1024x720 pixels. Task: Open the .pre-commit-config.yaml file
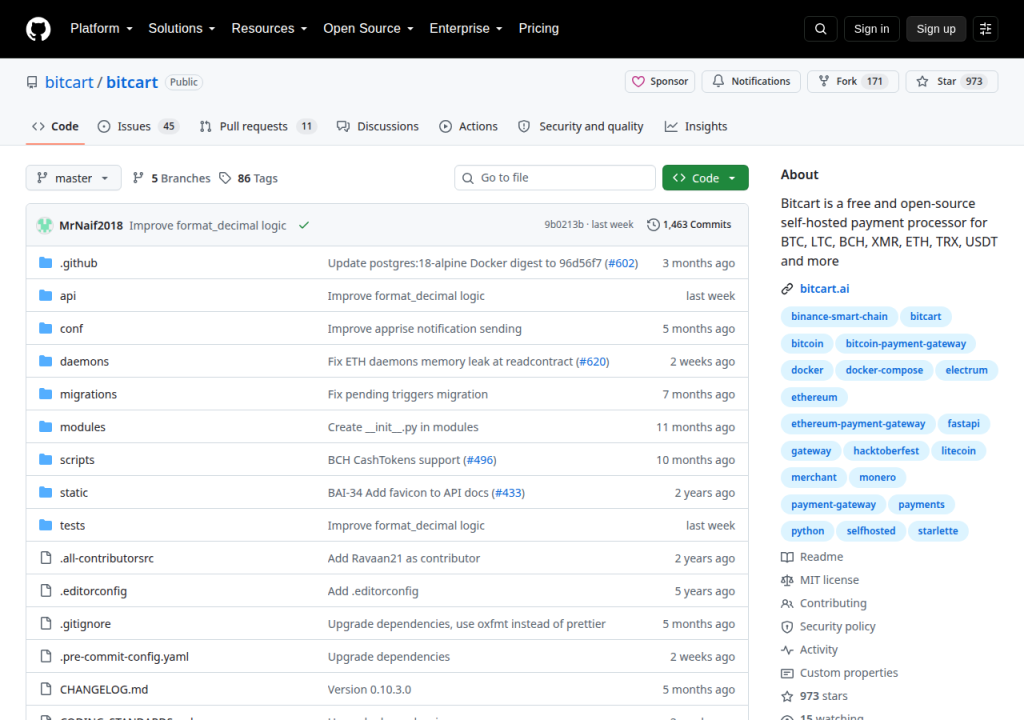(124, 656)
